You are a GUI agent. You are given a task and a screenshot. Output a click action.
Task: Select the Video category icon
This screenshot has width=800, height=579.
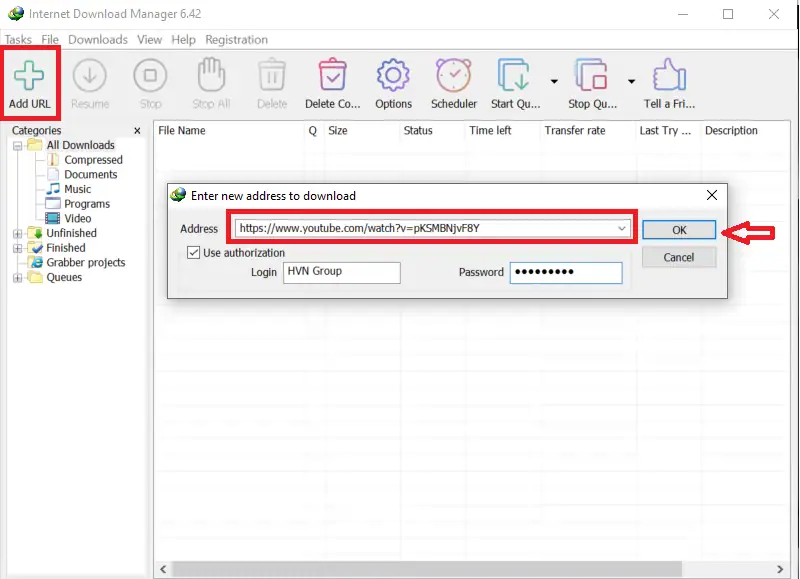(x=54, y=218)
